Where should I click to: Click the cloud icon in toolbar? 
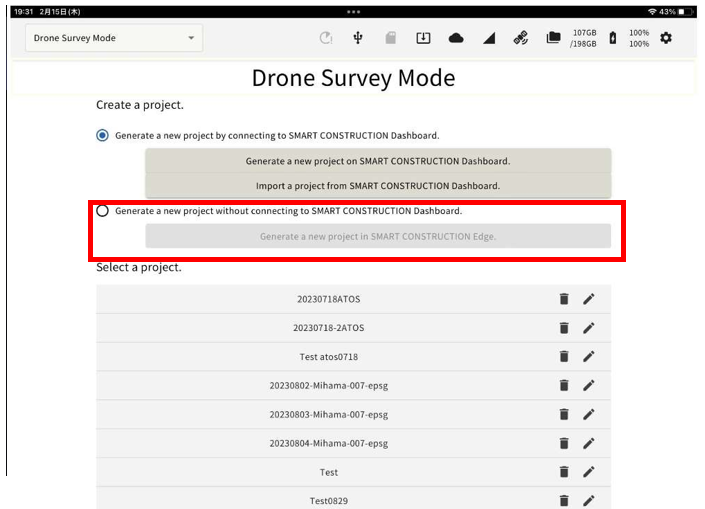click(x=456, y=38)
